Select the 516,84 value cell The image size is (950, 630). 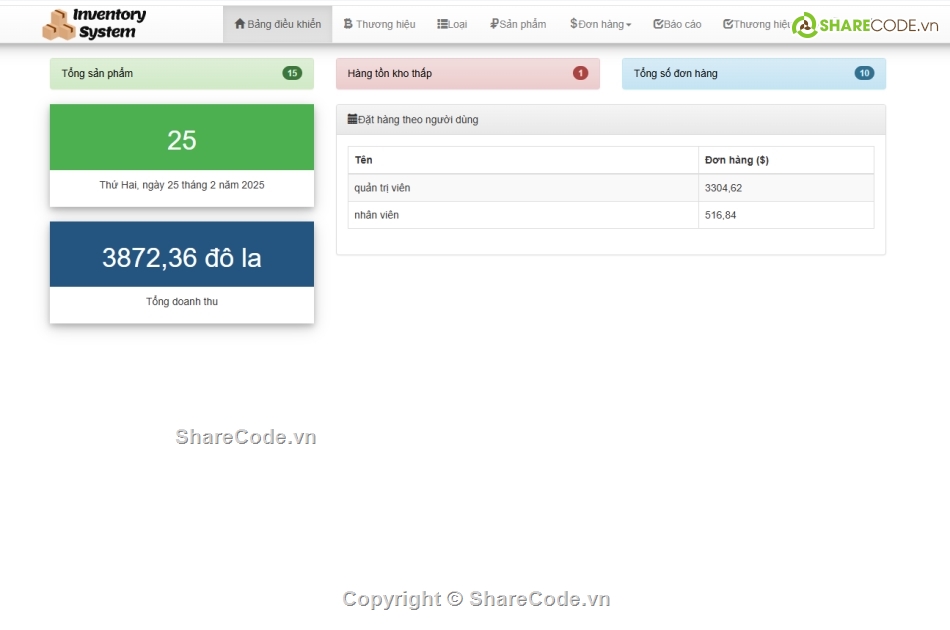tap(786, 215)
